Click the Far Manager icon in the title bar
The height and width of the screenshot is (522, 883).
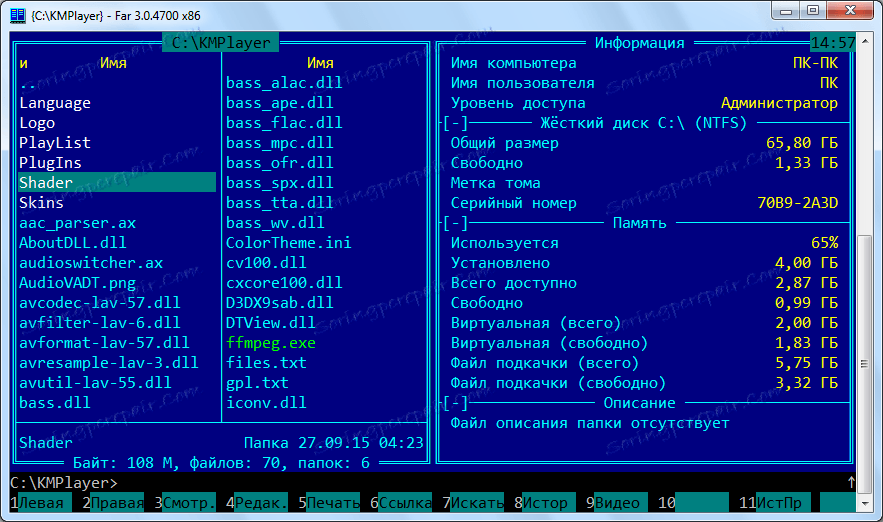pos(18,15)
